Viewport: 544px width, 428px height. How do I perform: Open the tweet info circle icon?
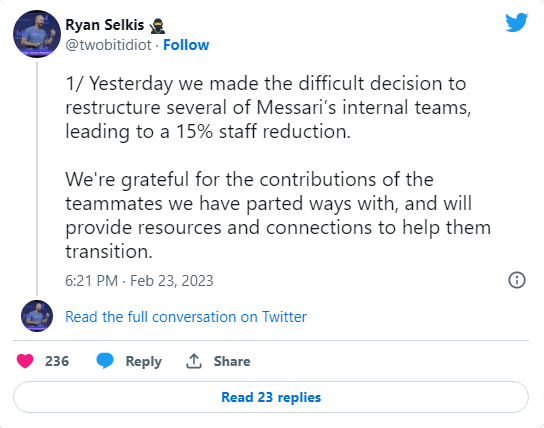517,280
